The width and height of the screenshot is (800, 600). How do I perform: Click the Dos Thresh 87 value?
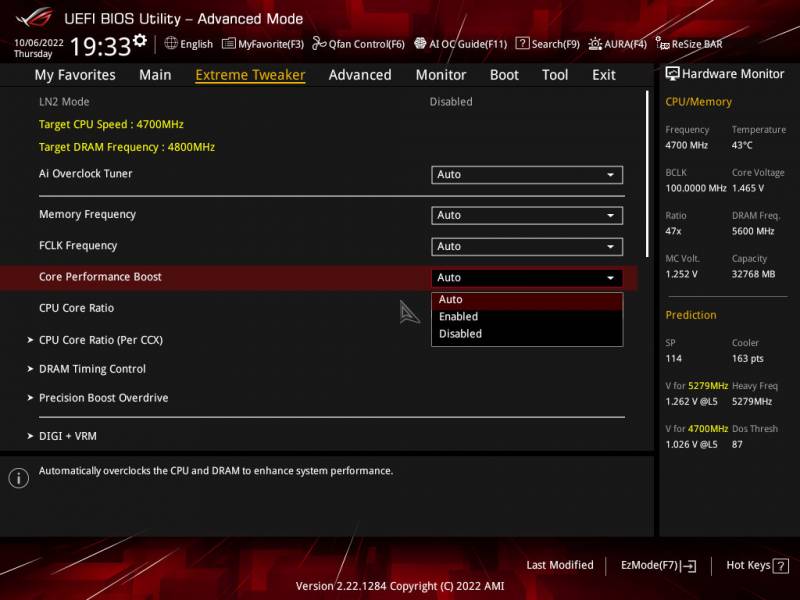(737, 444)
